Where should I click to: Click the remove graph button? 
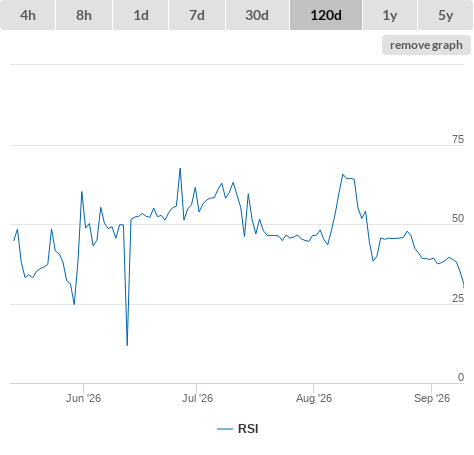[426, 45]
